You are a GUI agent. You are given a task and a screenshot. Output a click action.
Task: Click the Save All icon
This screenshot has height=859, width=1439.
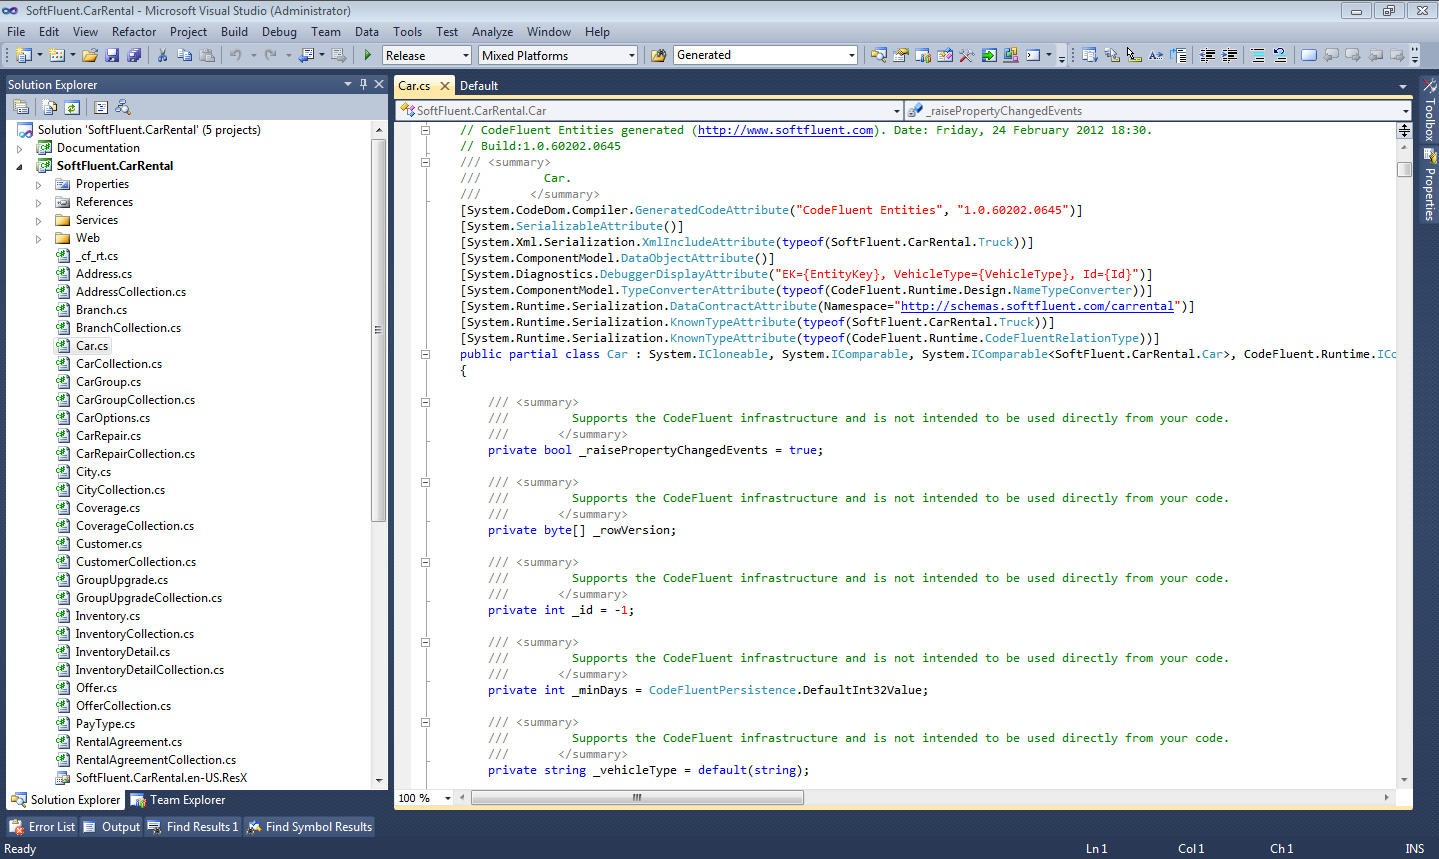coord(135,54)
